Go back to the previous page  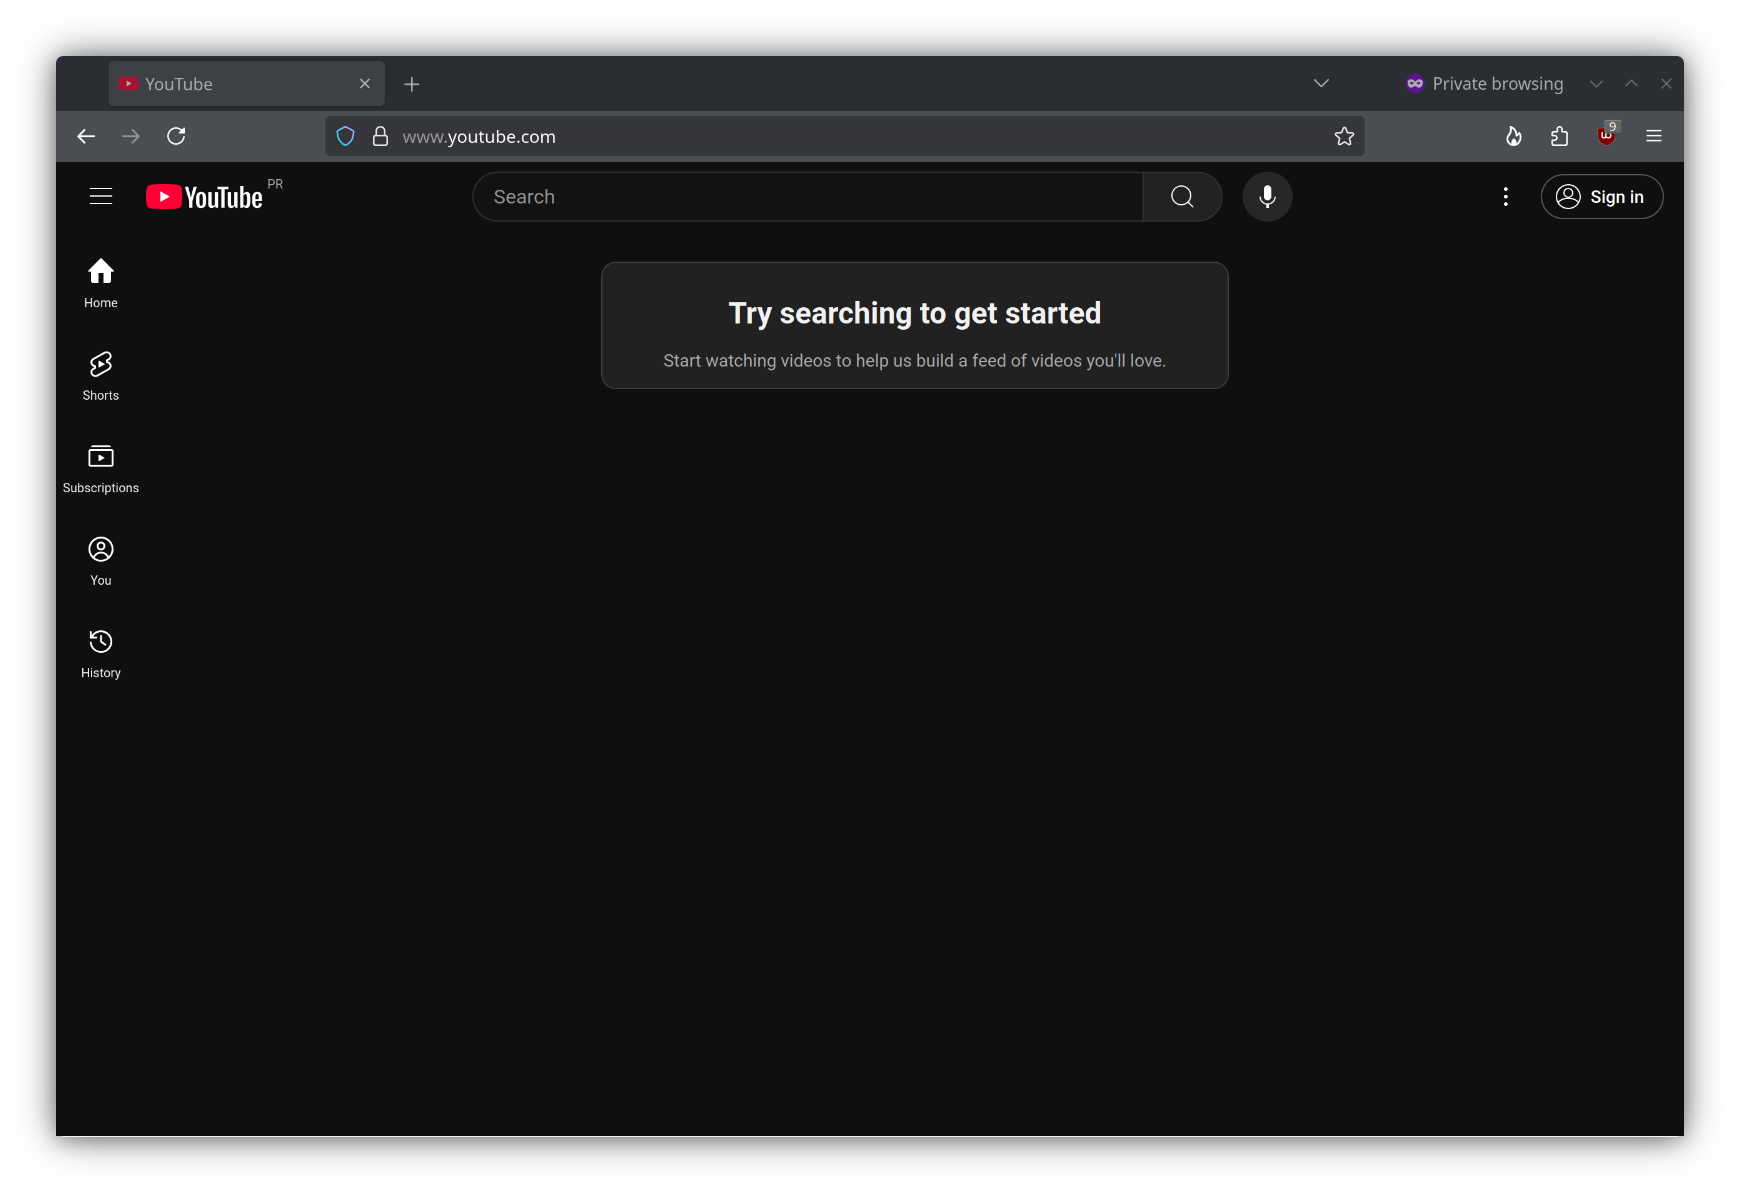point(86,136)
